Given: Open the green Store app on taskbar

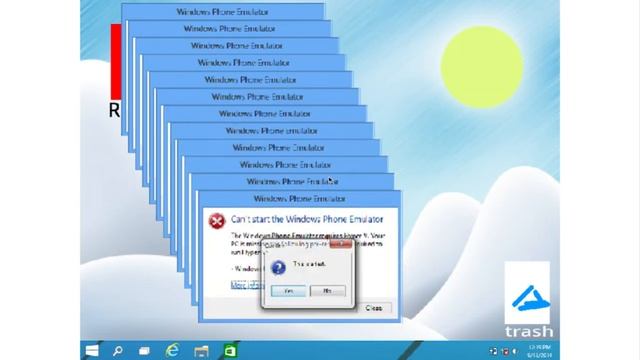Looking at the screenshot, I should 230,351.
